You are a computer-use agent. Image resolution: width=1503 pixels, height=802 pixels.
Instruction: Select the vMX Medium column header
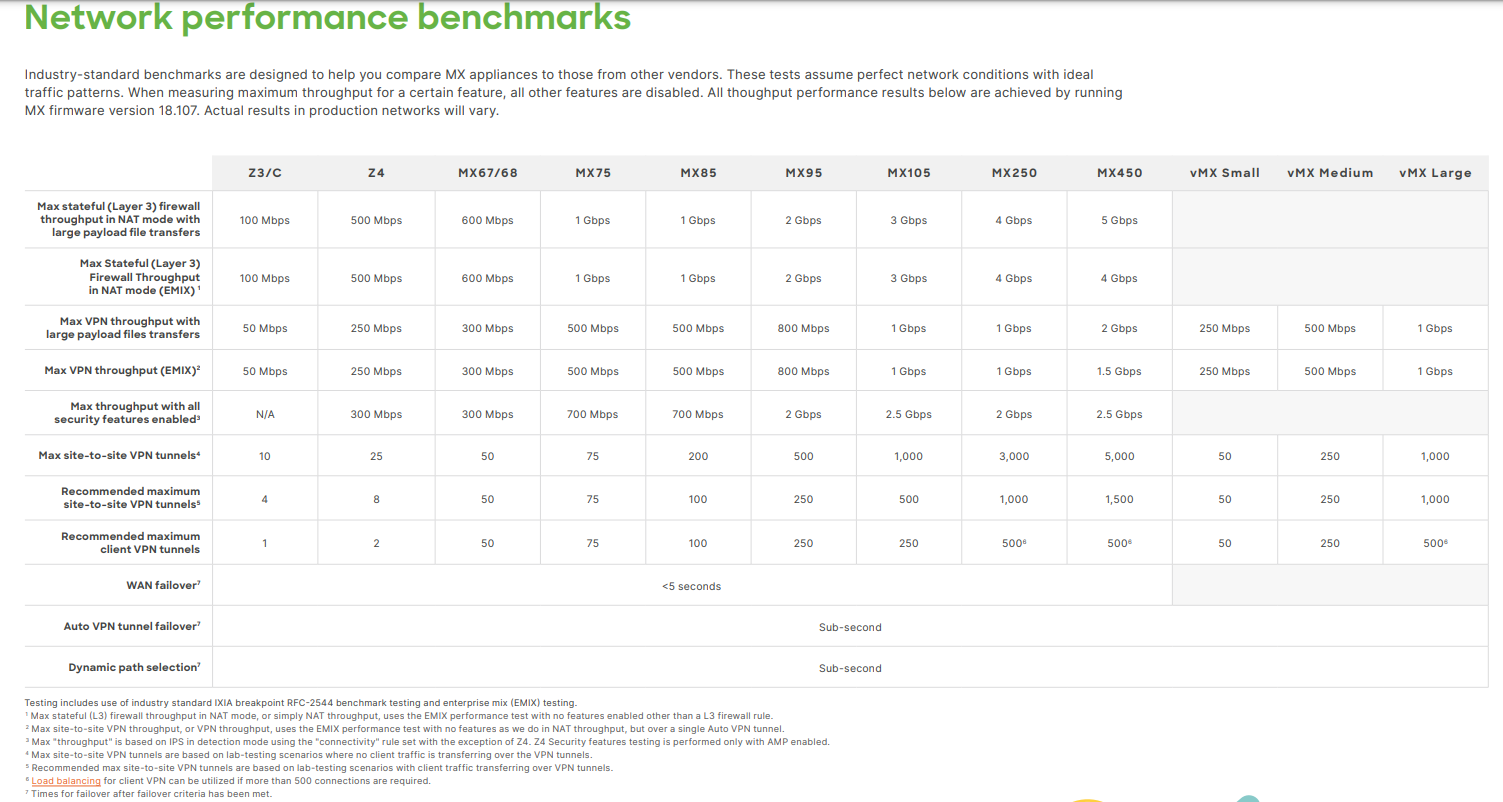click(1329, 172)
